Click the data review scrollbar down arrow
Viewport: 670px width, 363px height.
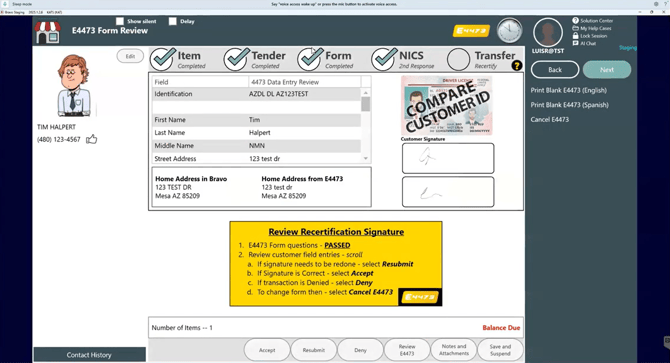coord(366,158)
